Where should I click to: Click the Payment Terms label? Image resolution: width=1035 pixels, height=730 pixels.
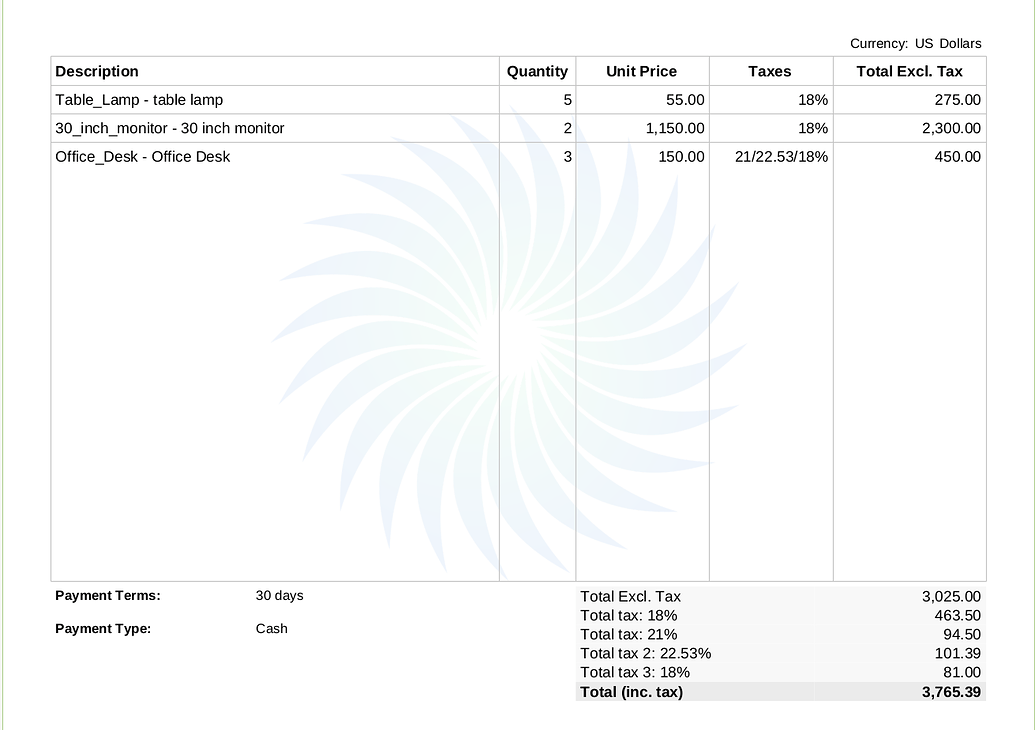[108, 595]
